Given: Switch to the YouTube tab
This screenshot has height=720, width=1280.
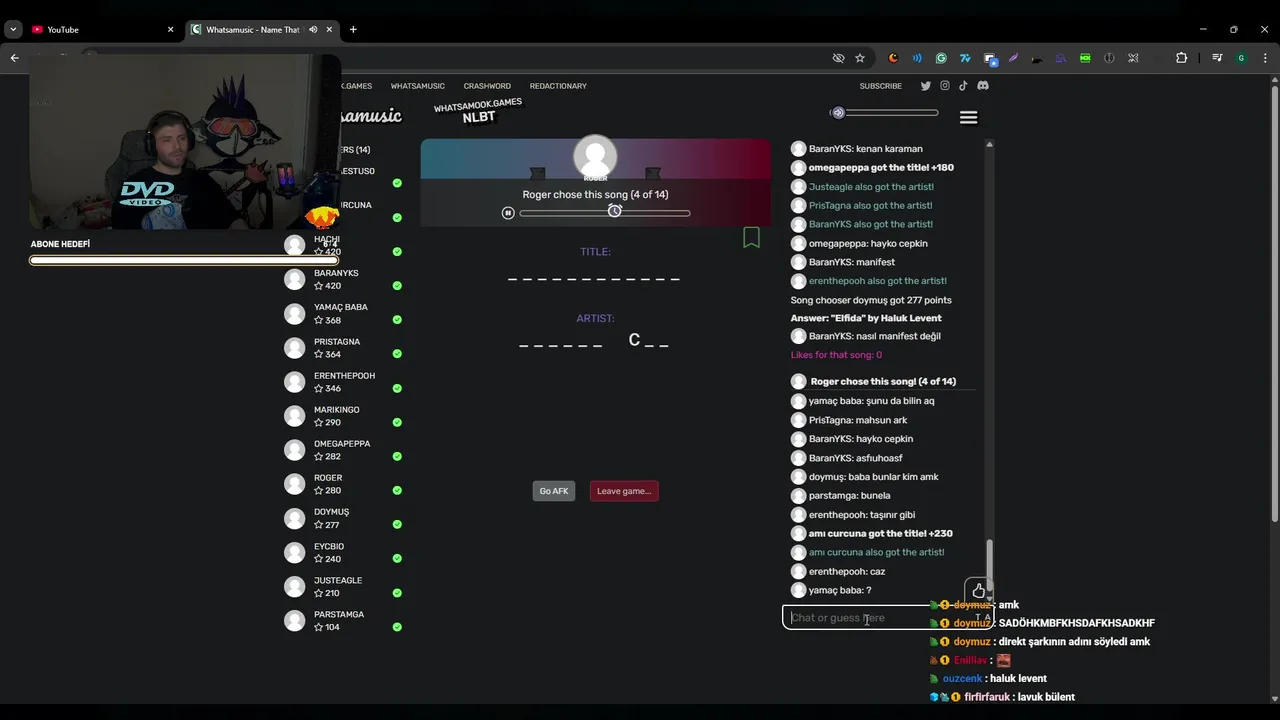Looking at the screenshot, I should tap(103, 30).
